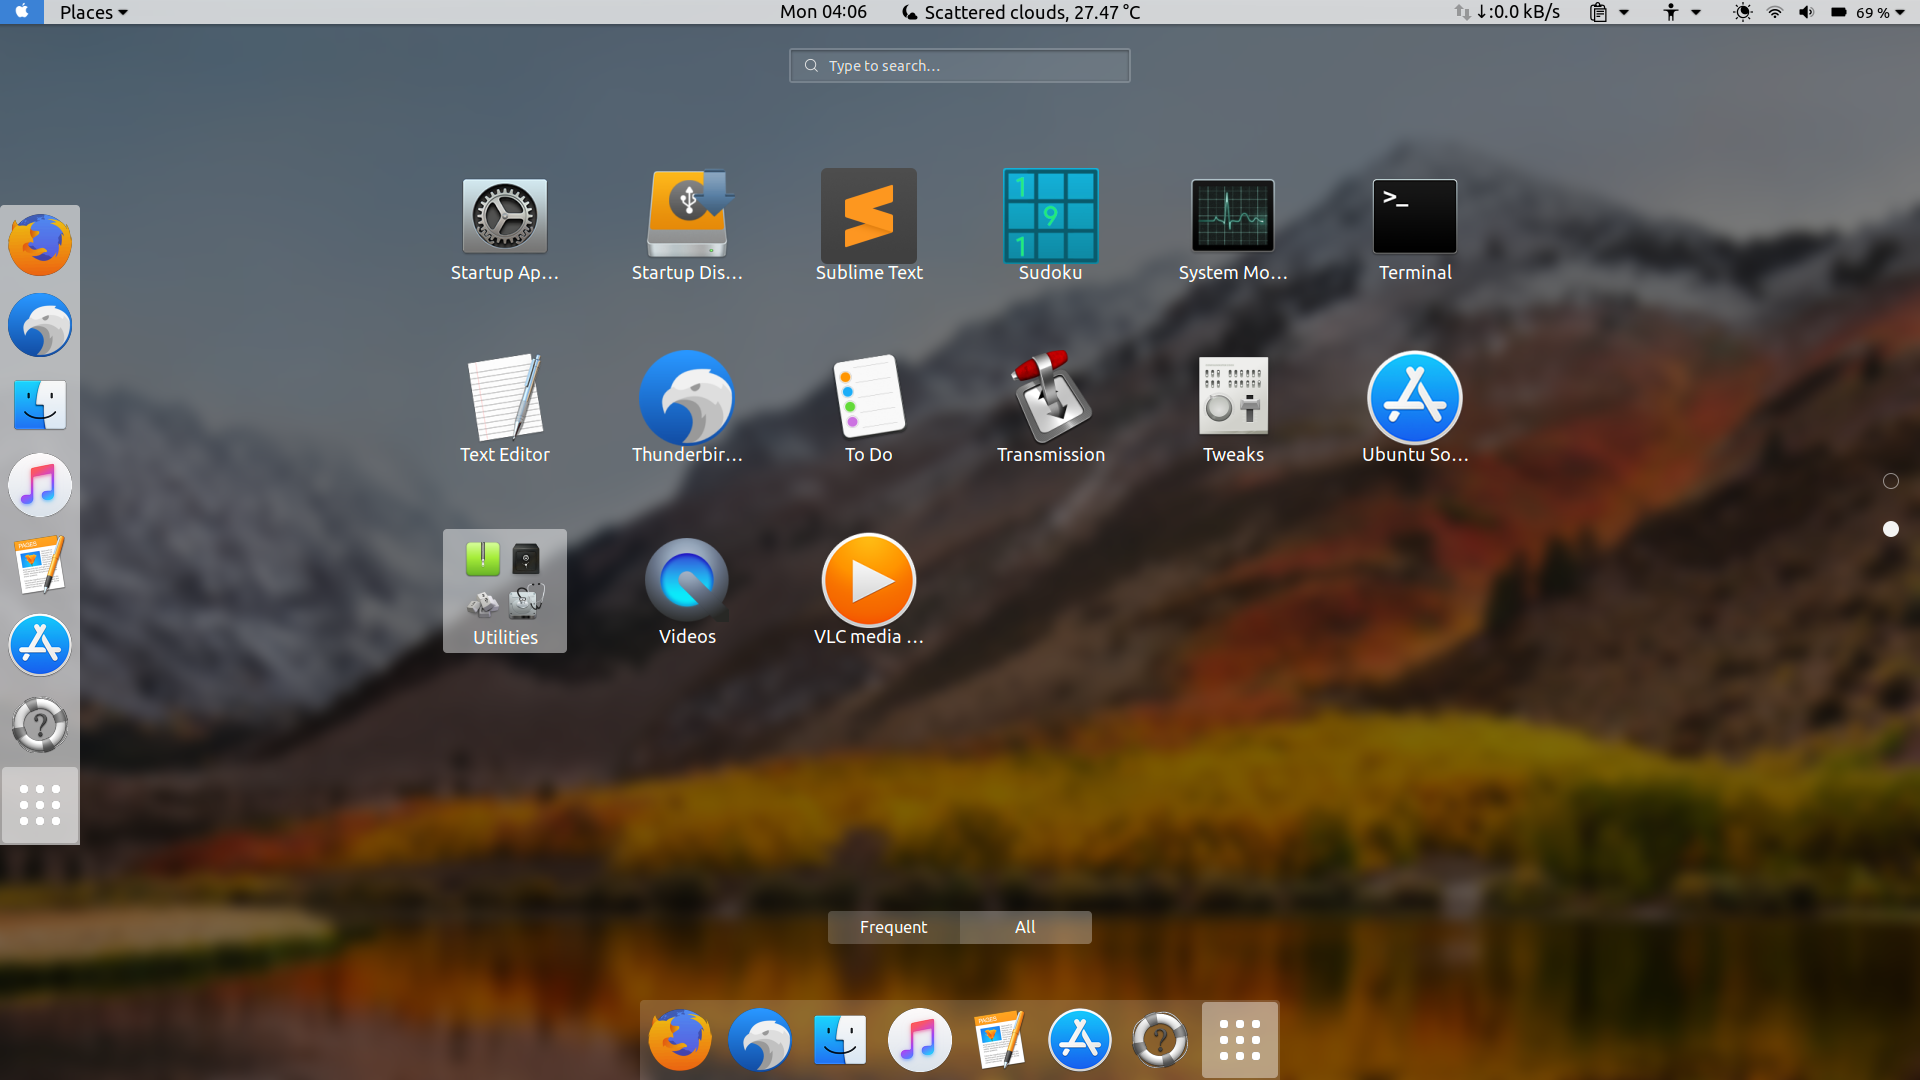The width and height of the screenshot is (1920, 1080).
Task: Expand the Places menu
Action: tap(93, 12)
